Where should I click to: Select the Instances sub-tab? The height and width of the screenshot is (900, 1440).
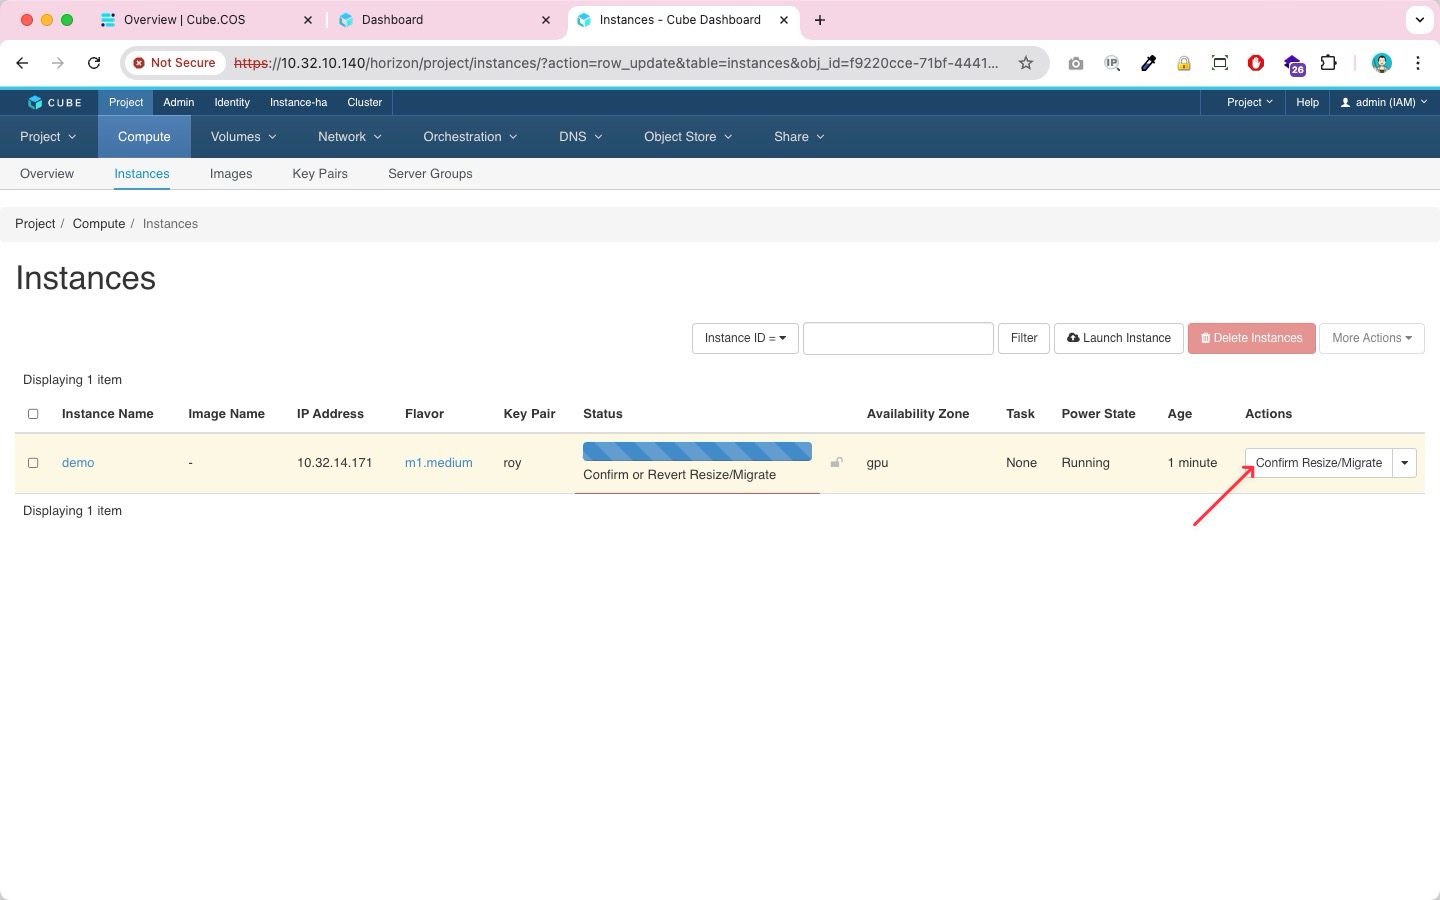[142, 174]
